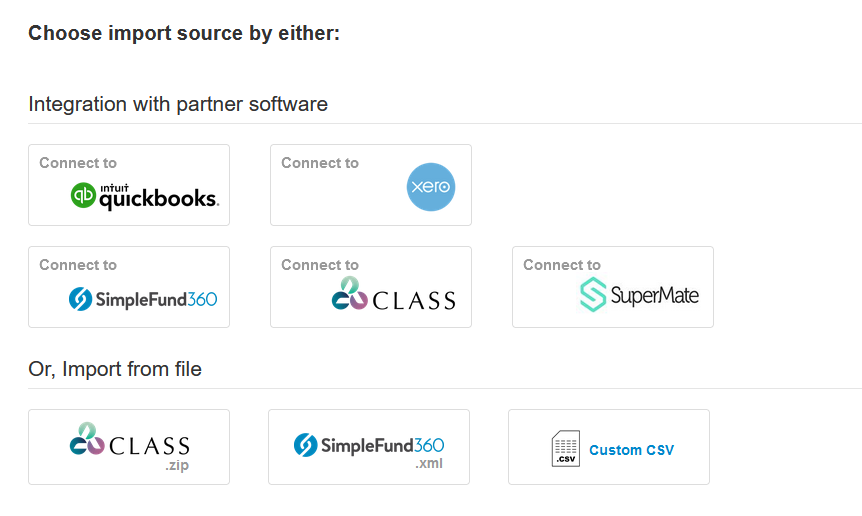
Task: Click the QuickBooks green qb logo icon
Action: point(83,196)
